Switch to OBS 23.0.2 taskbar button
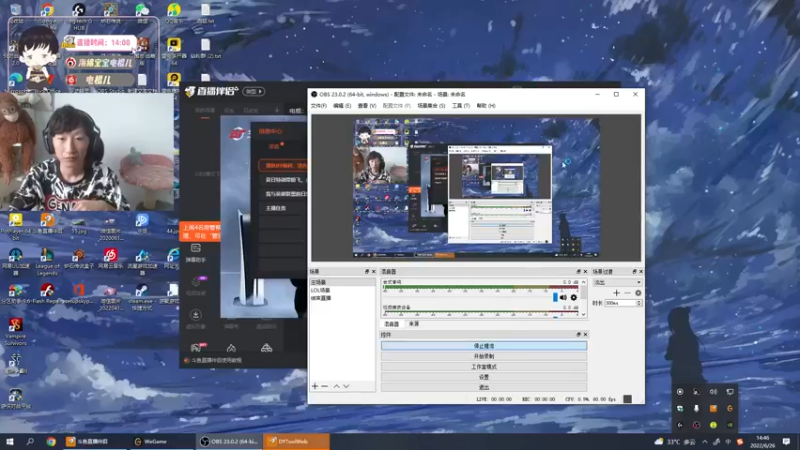Screen dimensions: 800x450 tap(229, 441)
